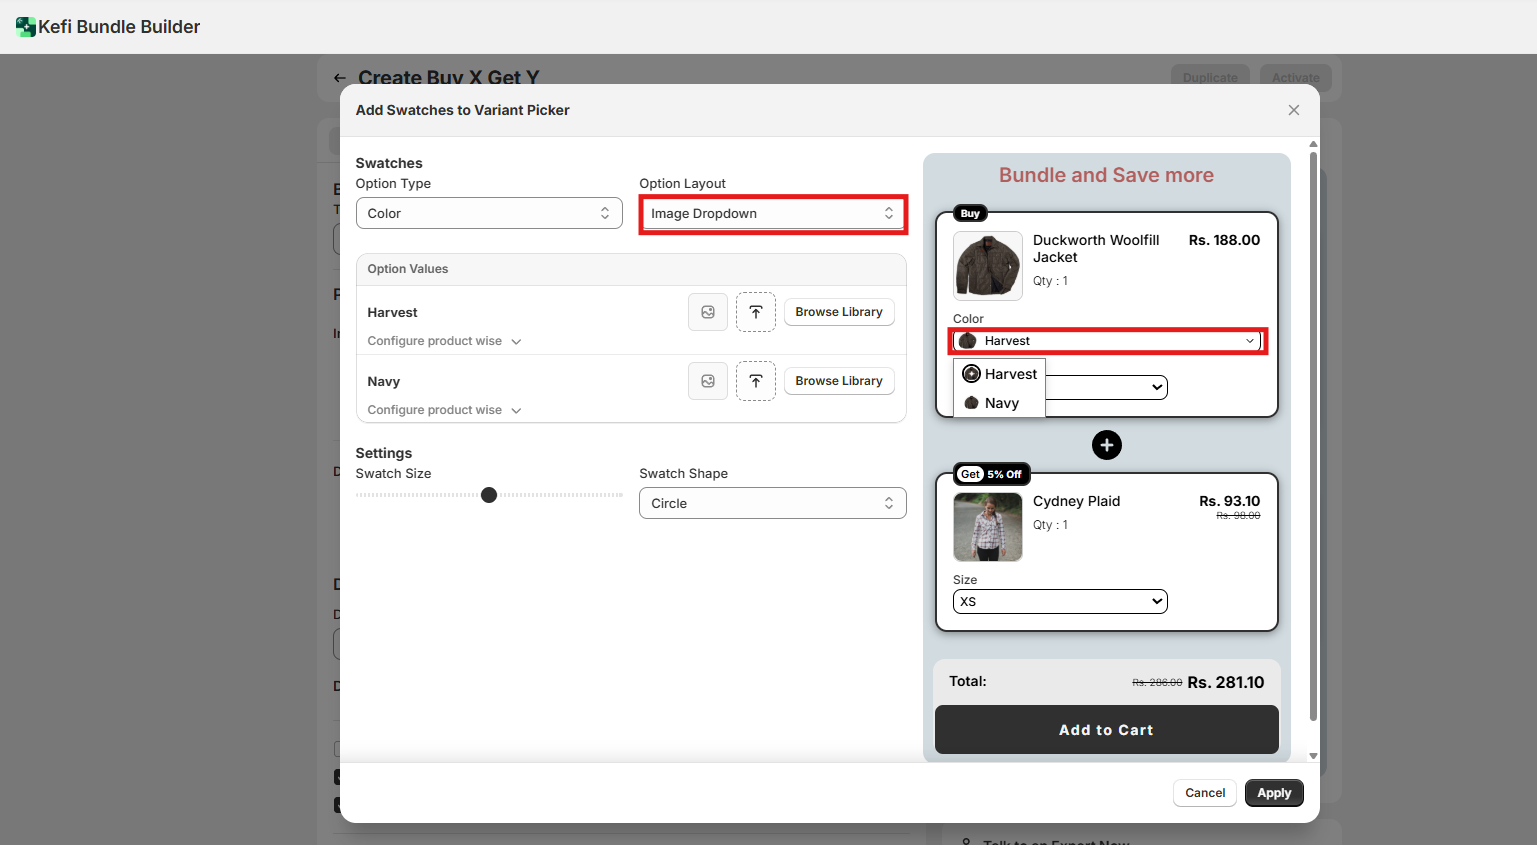Expand Configure product wise under Navy

444,410
